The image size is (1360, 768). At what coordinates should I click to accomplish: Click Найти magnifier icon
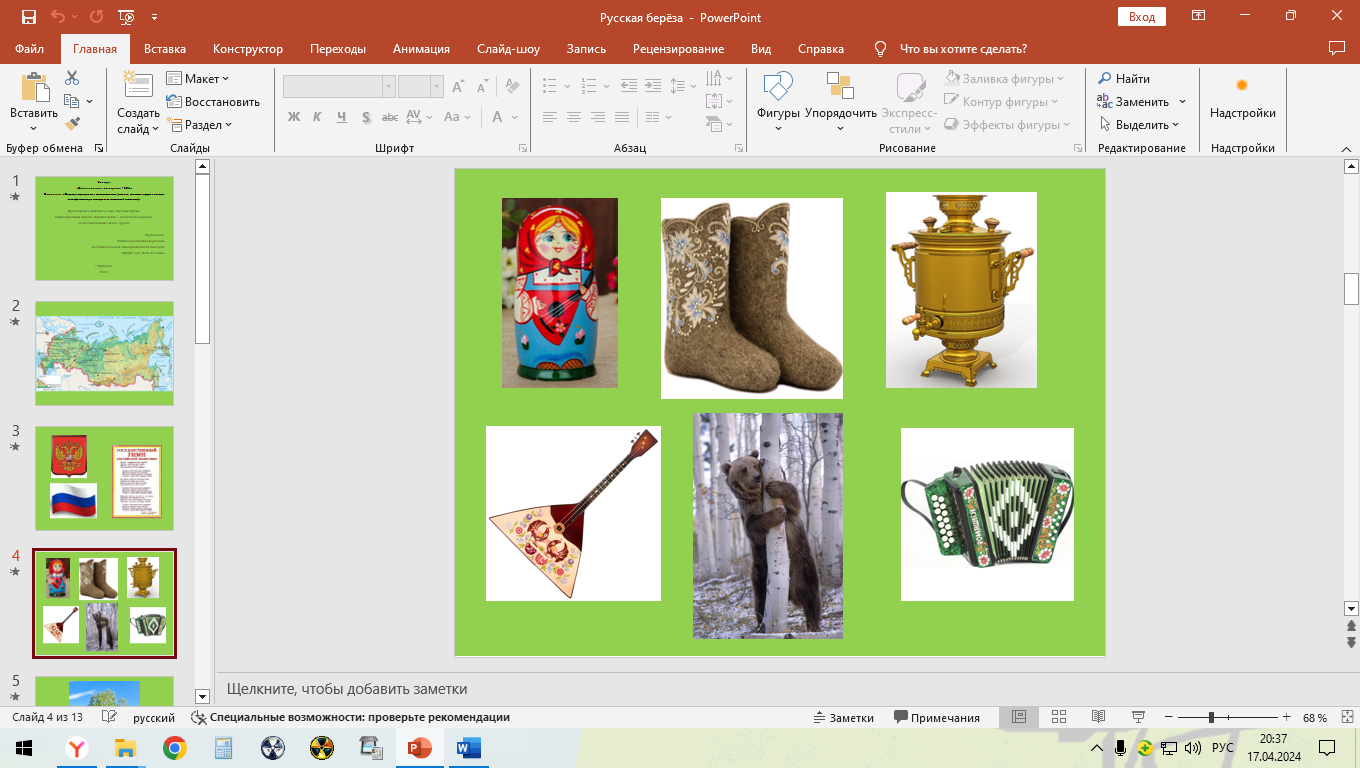coord(1105,79)
